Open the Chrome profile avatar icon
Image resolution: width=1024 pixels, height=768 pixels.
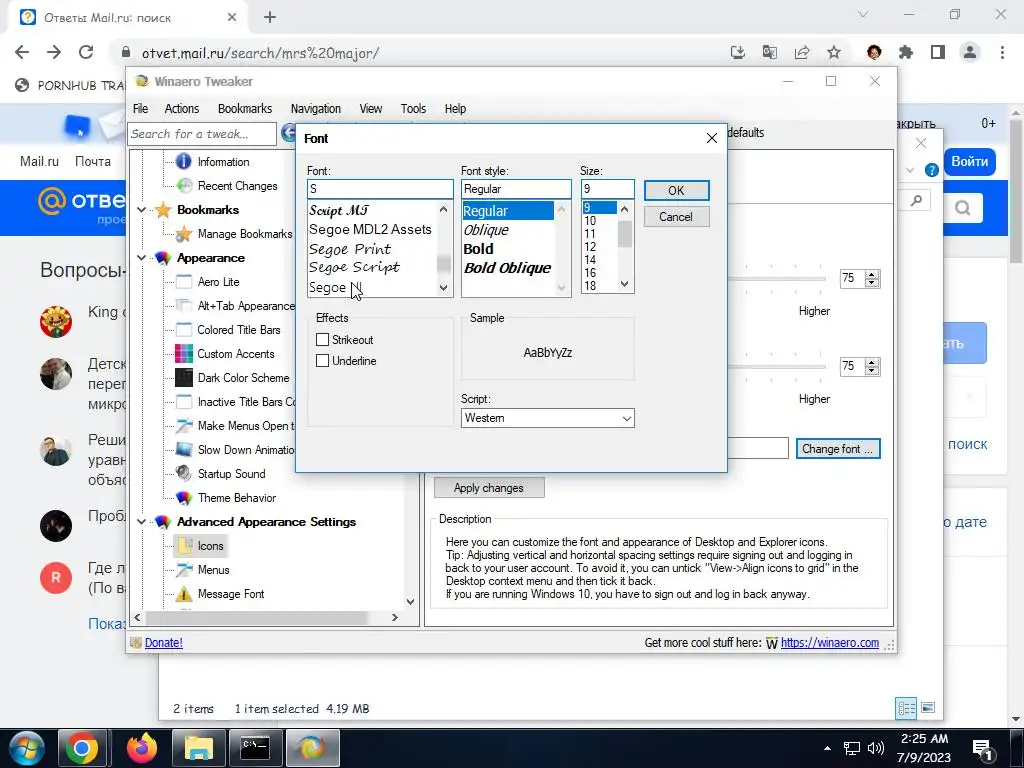tap(970, 52)
